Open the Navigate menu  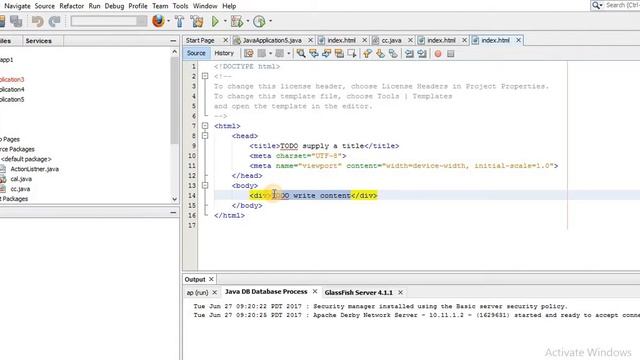coord(17,6)
